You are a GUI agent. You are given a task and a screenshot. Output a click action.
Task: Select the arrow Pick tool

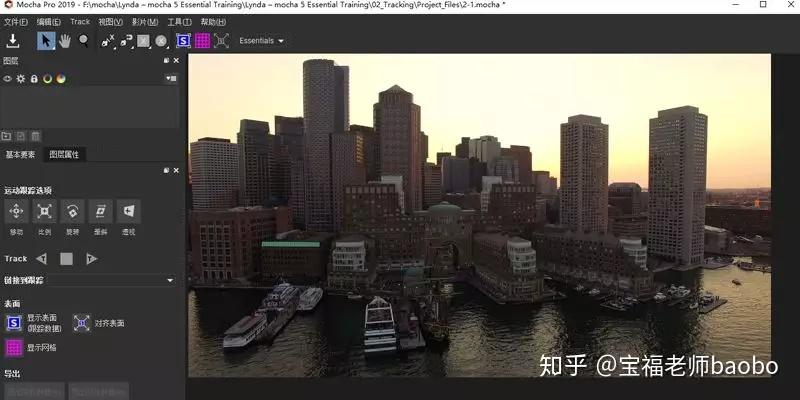[46, 41]
